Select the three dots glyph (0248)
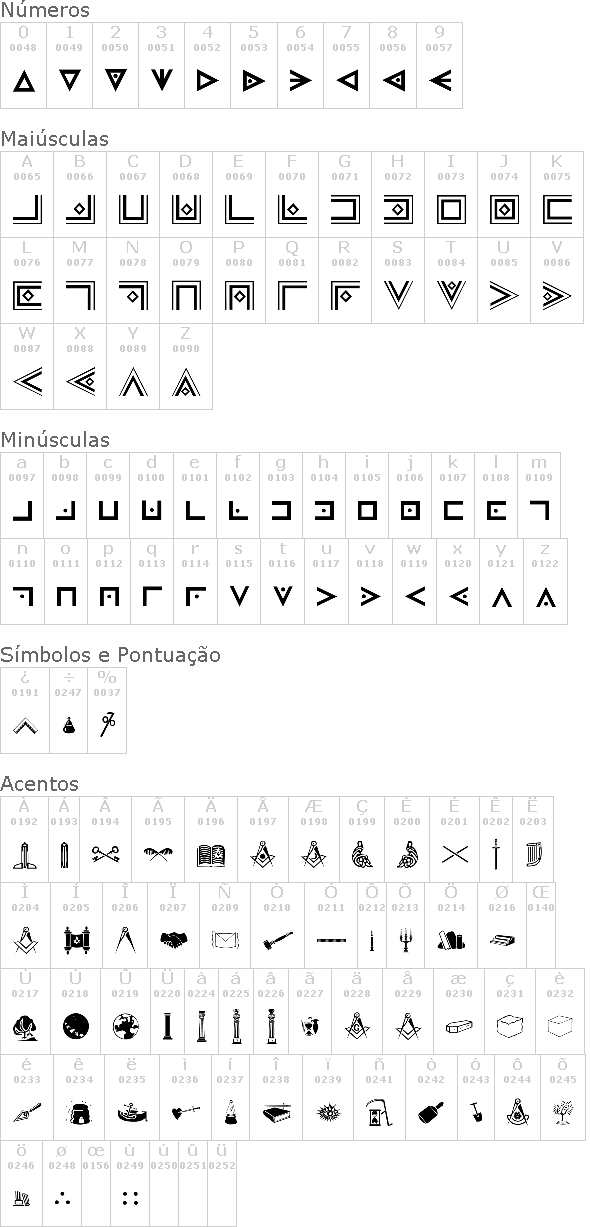590x1227 pixels. 62,1197
